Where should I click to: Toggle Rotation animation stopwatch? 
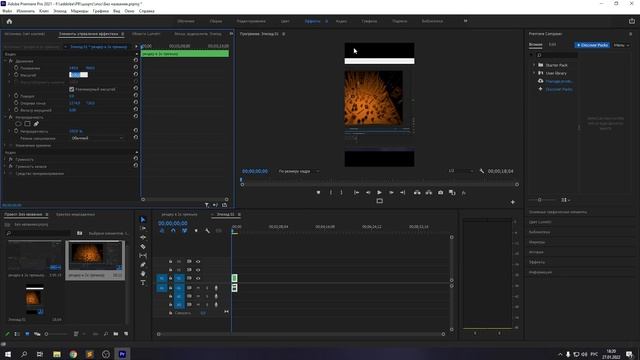16,96
